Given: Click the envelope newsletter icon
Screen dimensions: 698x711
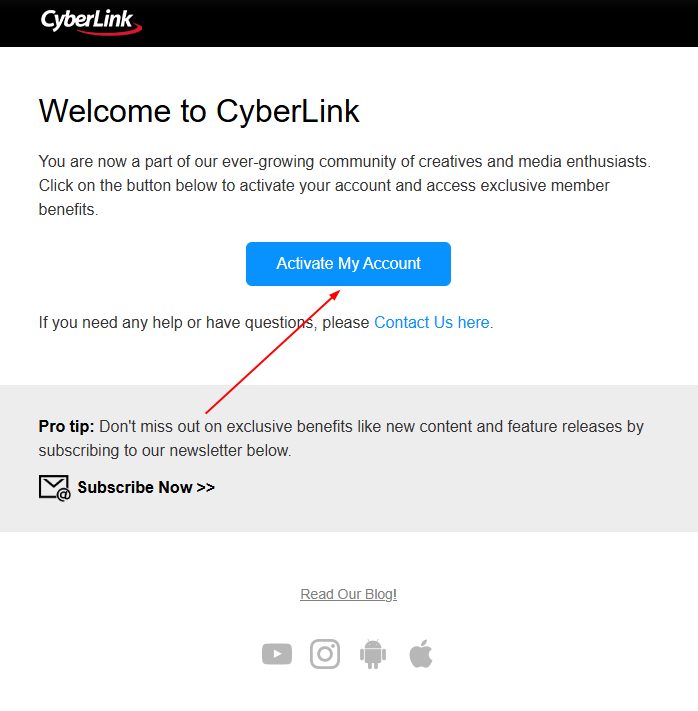Looking at the screenshot, I should point(54,488).
